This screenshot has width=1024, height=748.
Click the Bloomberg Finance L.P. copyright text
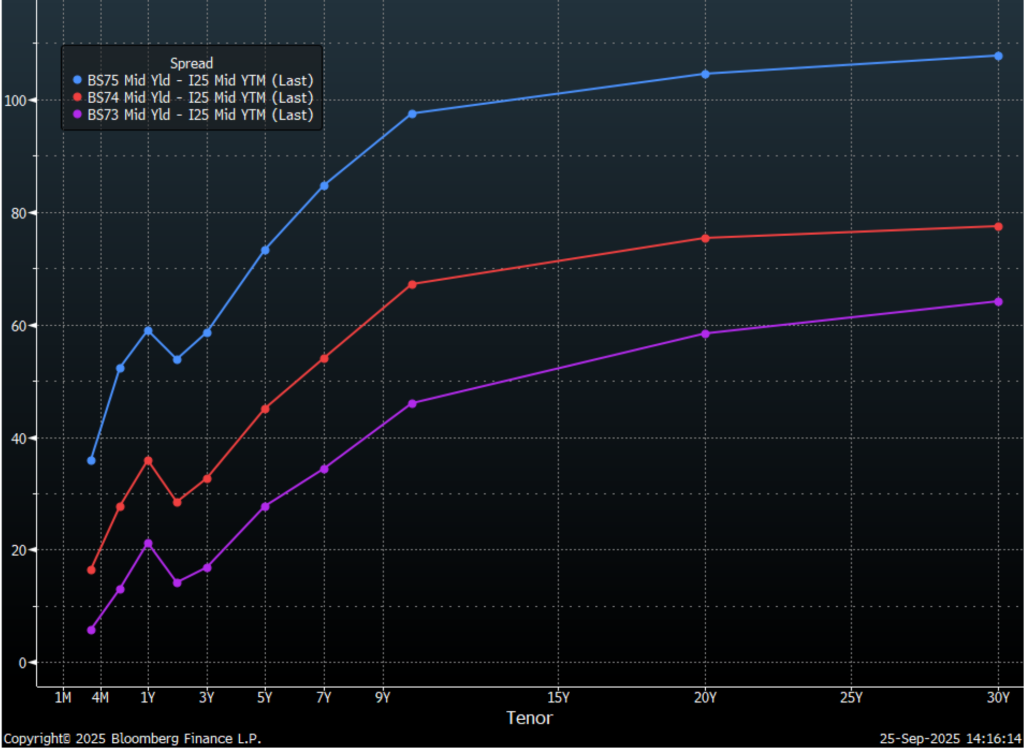(132, 739)
